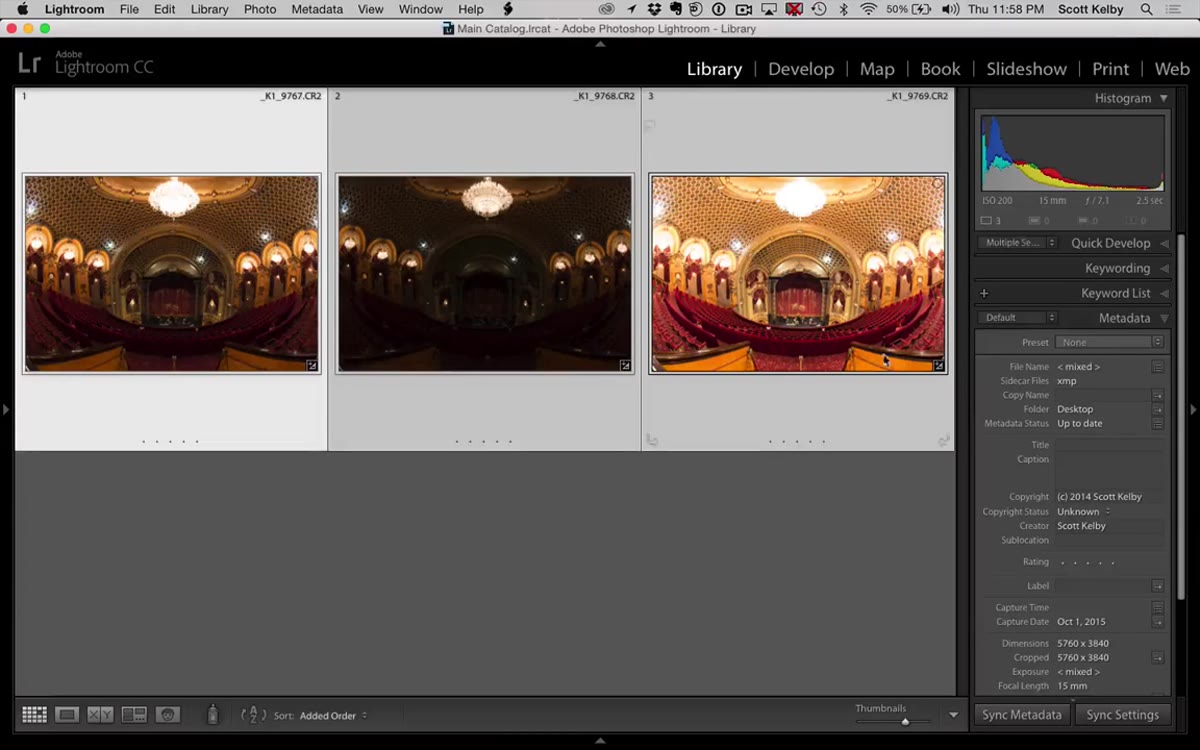The height and width of the screenshot is (750, 1200).
Task: Open the Sort Added Order dropdown
Action: pos(333,716)
